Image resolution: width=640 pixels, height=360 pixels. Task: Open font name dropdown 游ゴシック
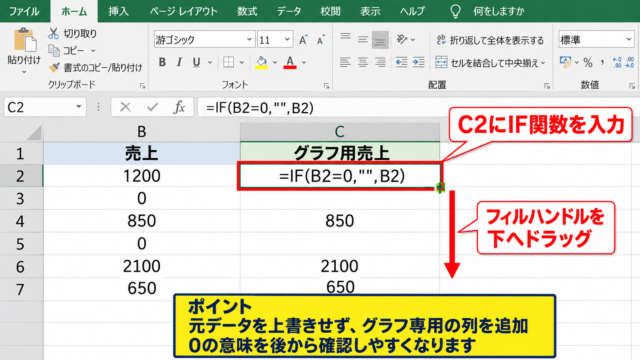[x=249, y=40]
